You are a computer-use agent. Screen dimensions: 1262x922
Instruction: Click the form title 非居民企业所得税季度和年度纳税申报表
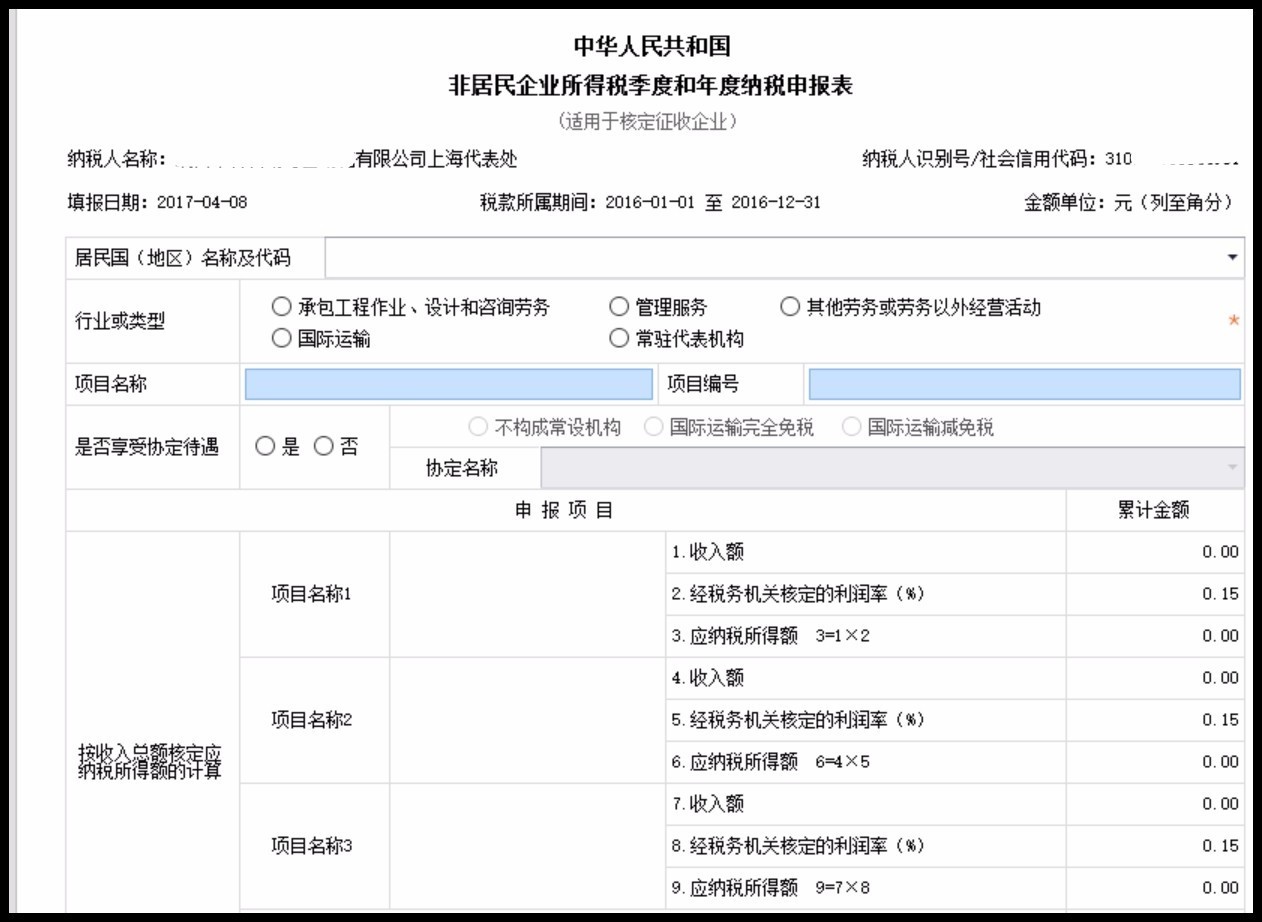coord(651,86)
